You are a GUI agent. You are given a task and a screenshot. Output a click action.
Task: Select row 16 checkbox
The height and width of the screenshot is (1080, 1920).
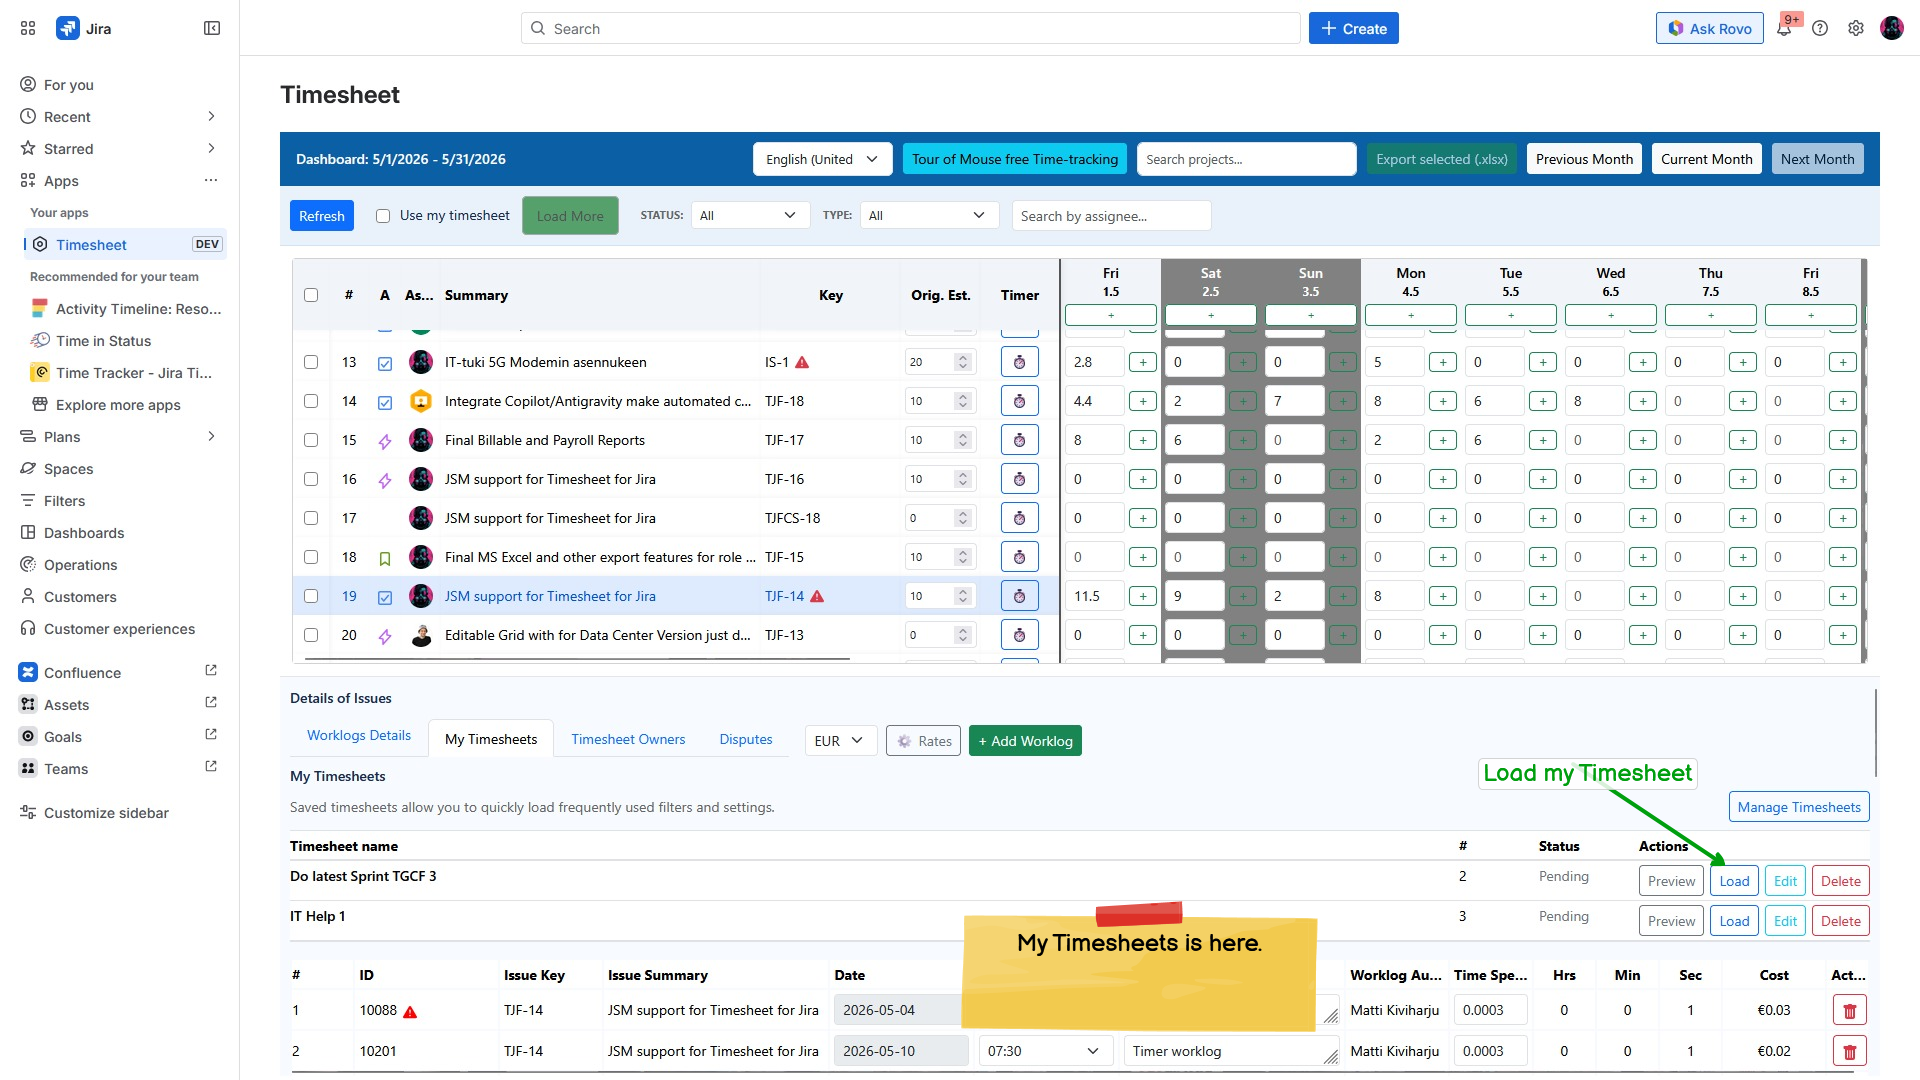(311, 479)
